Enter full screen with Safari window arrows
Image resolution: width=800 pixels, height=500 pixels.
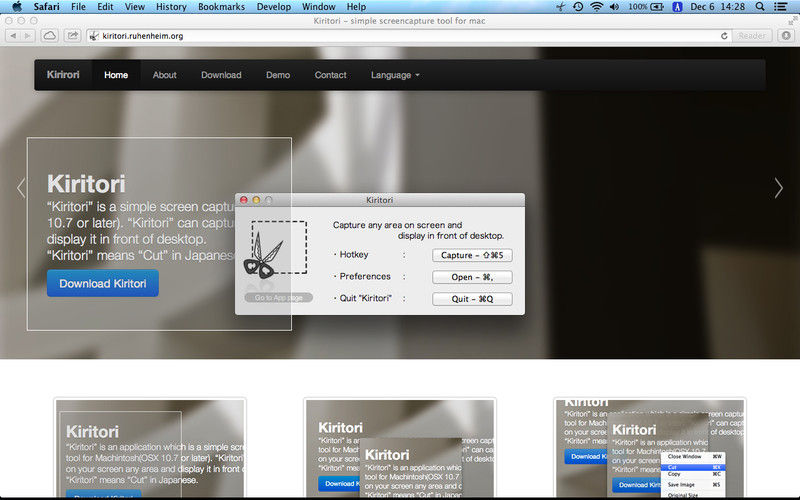coord(792,20)
